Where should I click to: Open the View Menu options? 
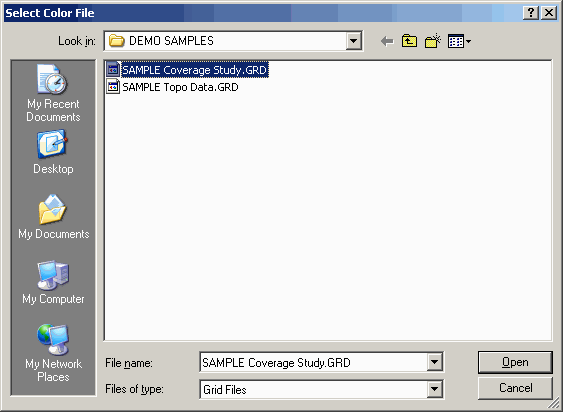[459, 41]
